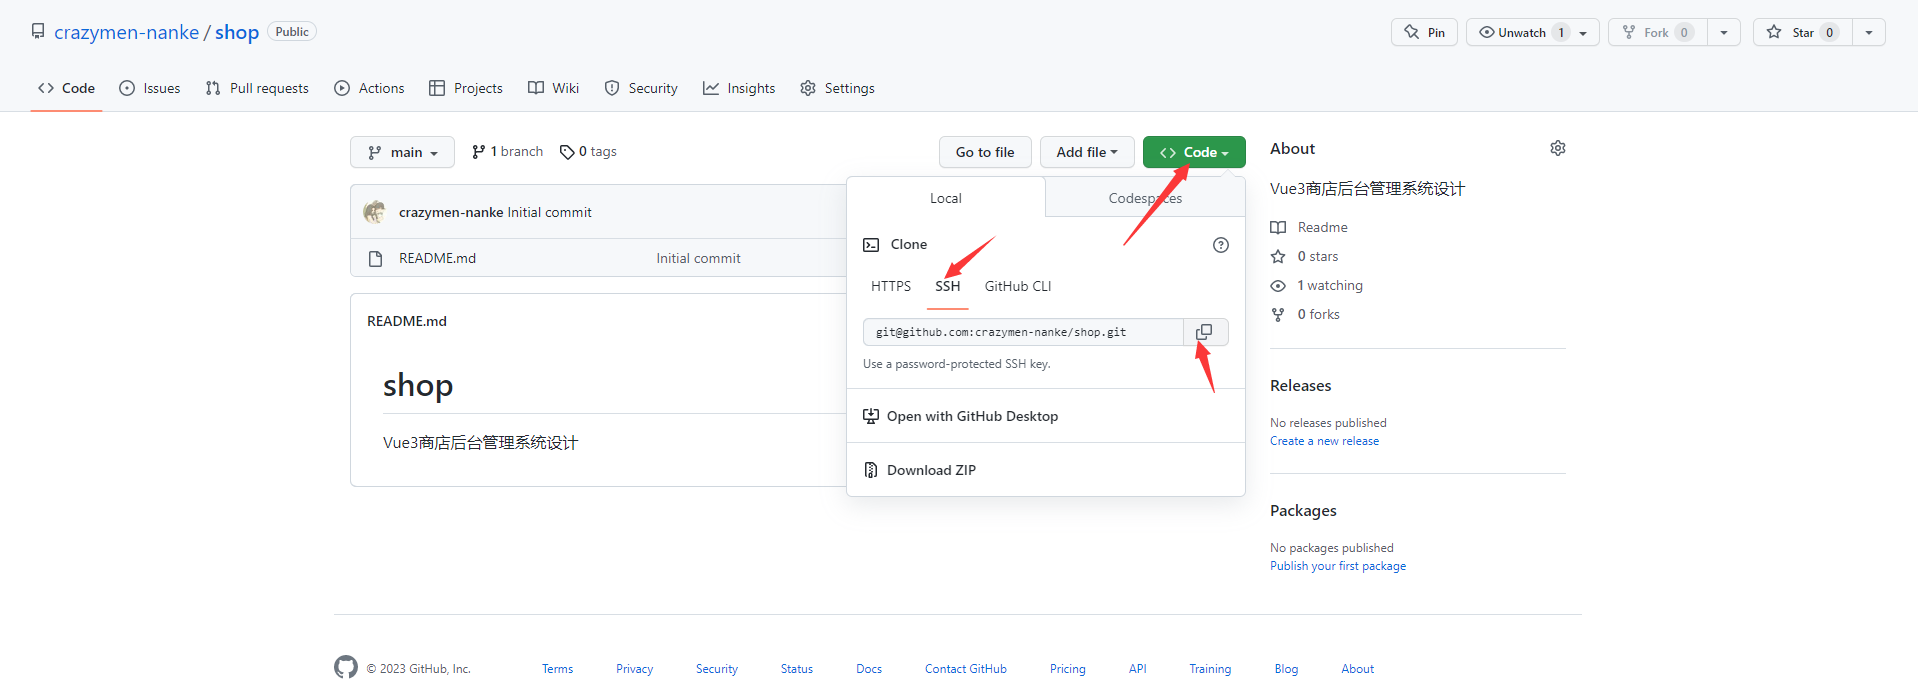The image size is (1918, 687).
Task: Open the Packages heading link
Action: click(x=1303, y=511)
